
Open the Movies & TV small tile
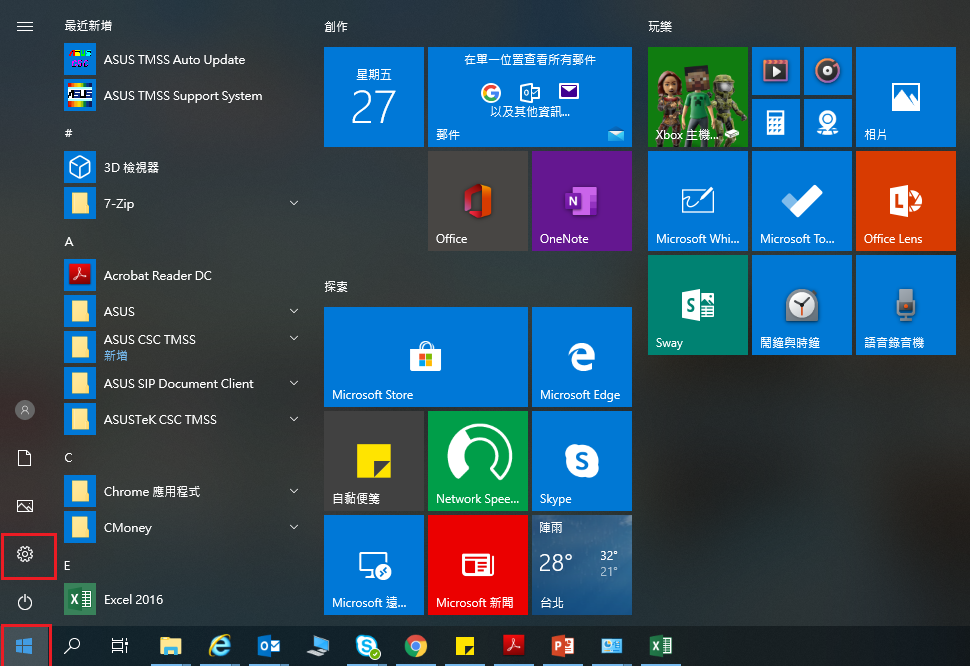775,70
